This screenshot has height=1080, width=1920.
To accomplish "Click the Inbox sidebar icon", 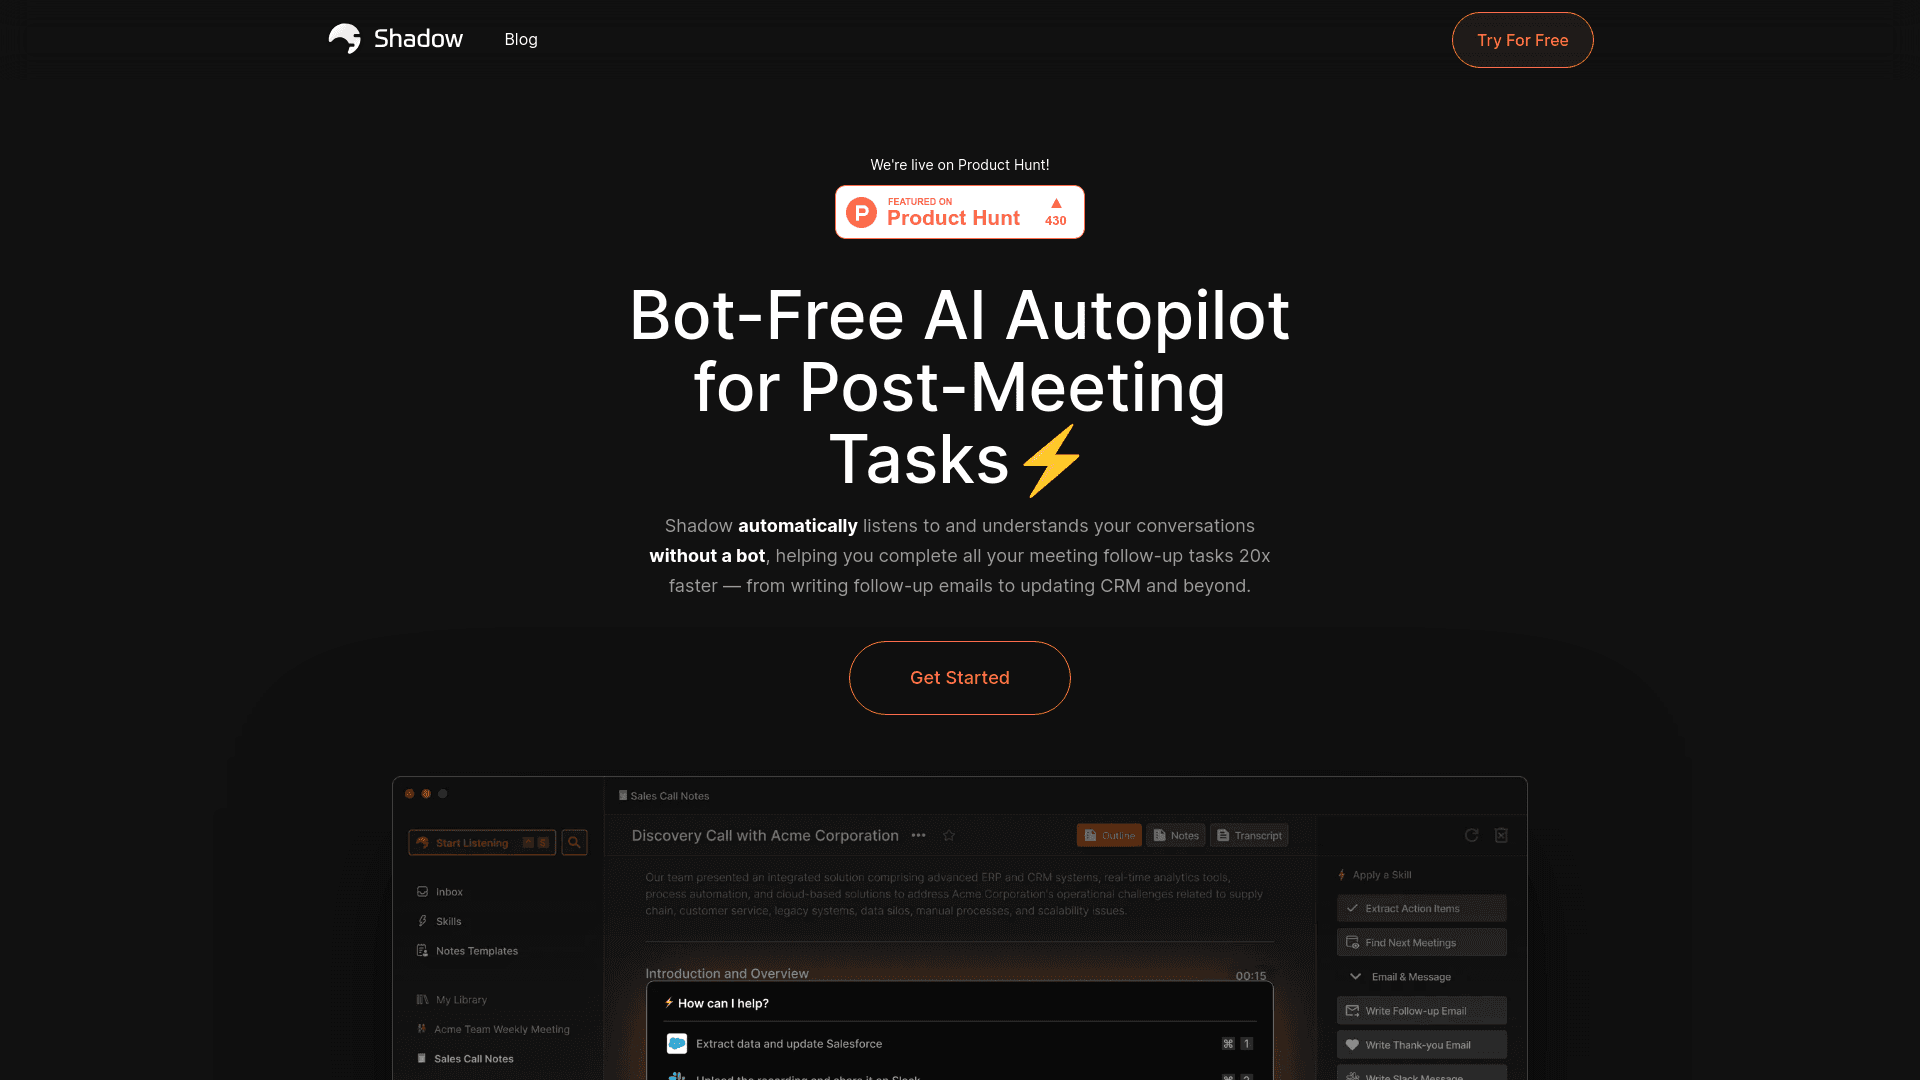I will point(422,891).
